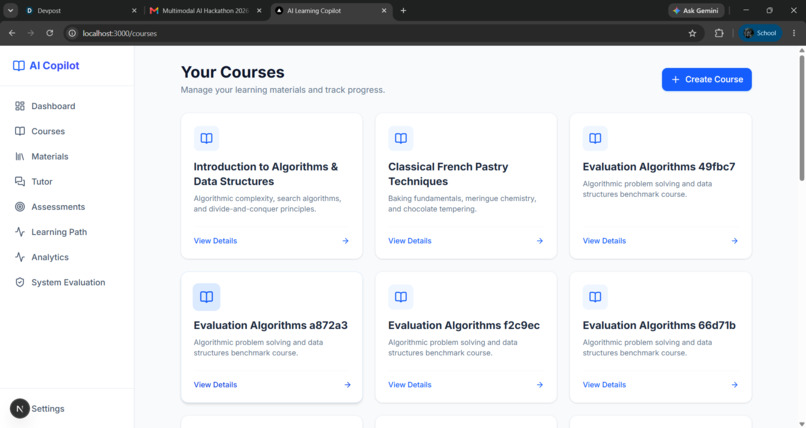Viewport: 806px width, 428px height.
Task: Bookmark this page with the star icon
Action: (692, 33)
